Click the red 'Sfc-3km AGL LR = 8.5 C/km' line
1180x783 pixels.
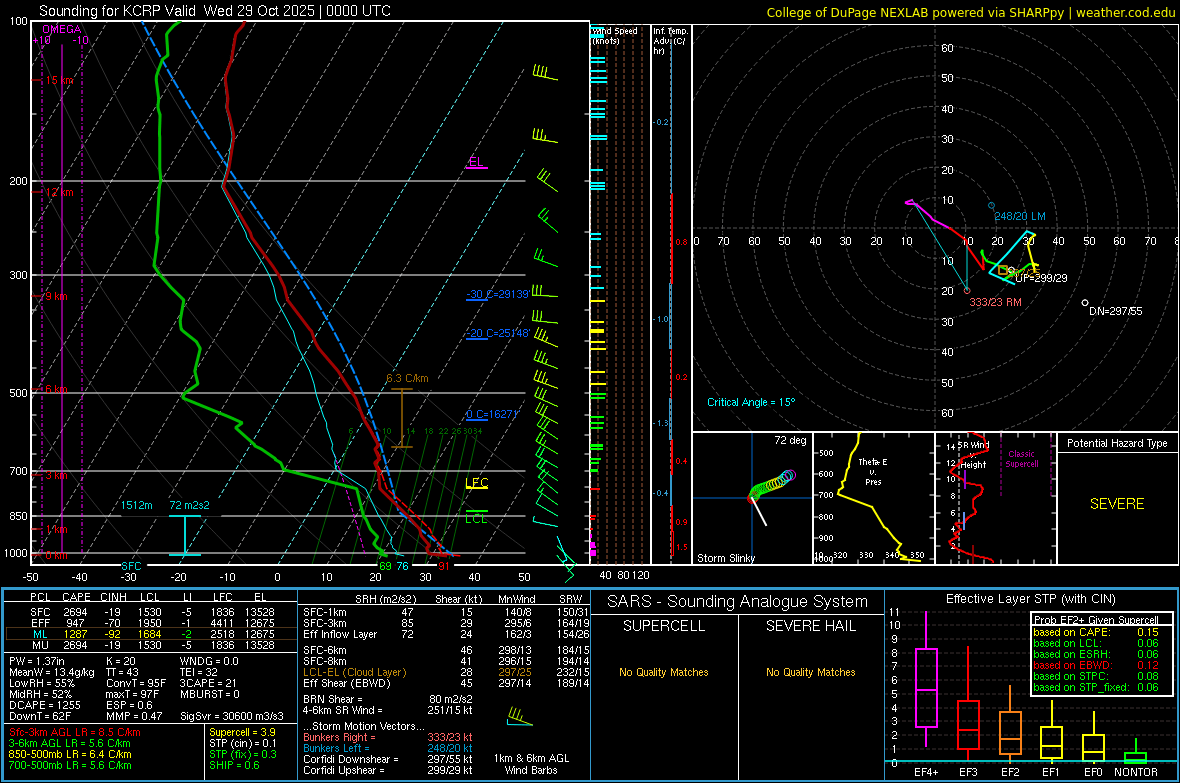tap(75, 732)
